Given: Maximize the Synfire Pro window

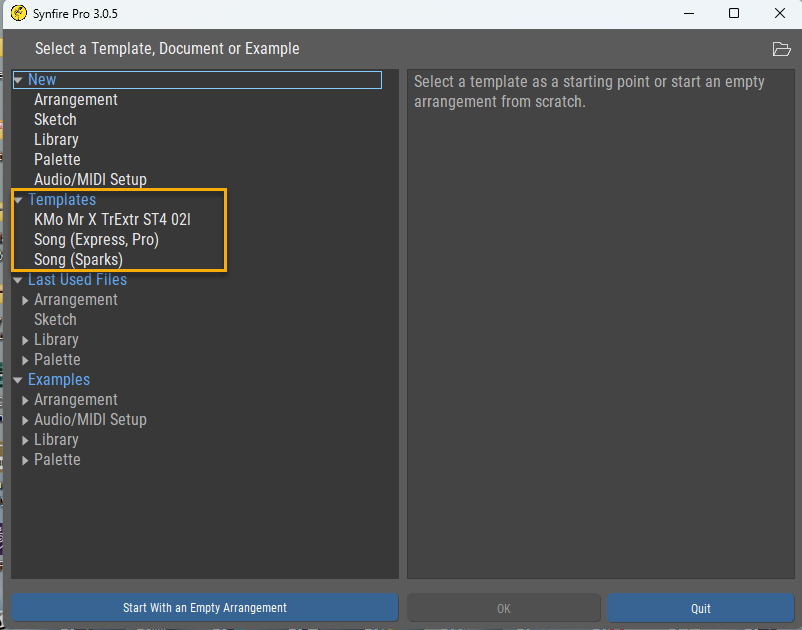Looking at the screenshot, I should pyautogui.click(x=734, y=13).
